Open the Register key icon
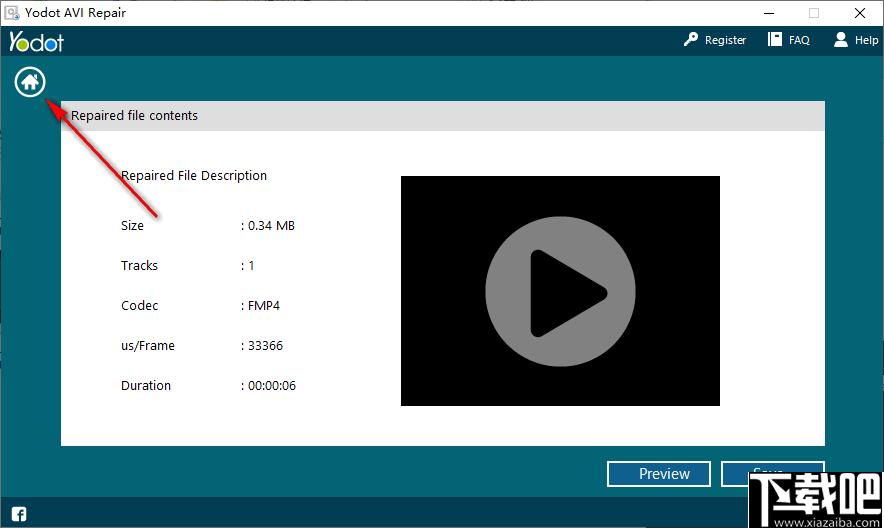 [691, 39]
